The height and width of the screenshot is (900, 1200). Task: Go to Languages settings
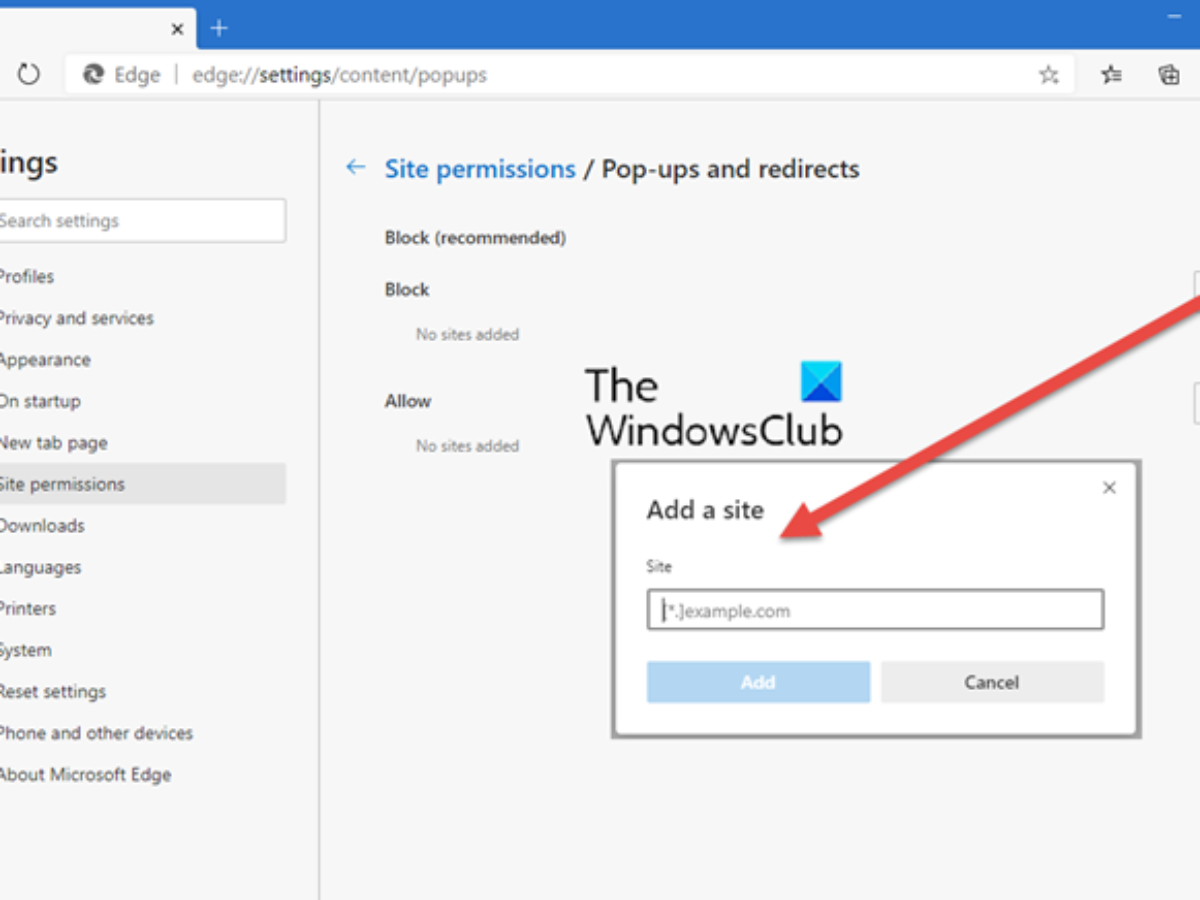(x=40, y=567)
